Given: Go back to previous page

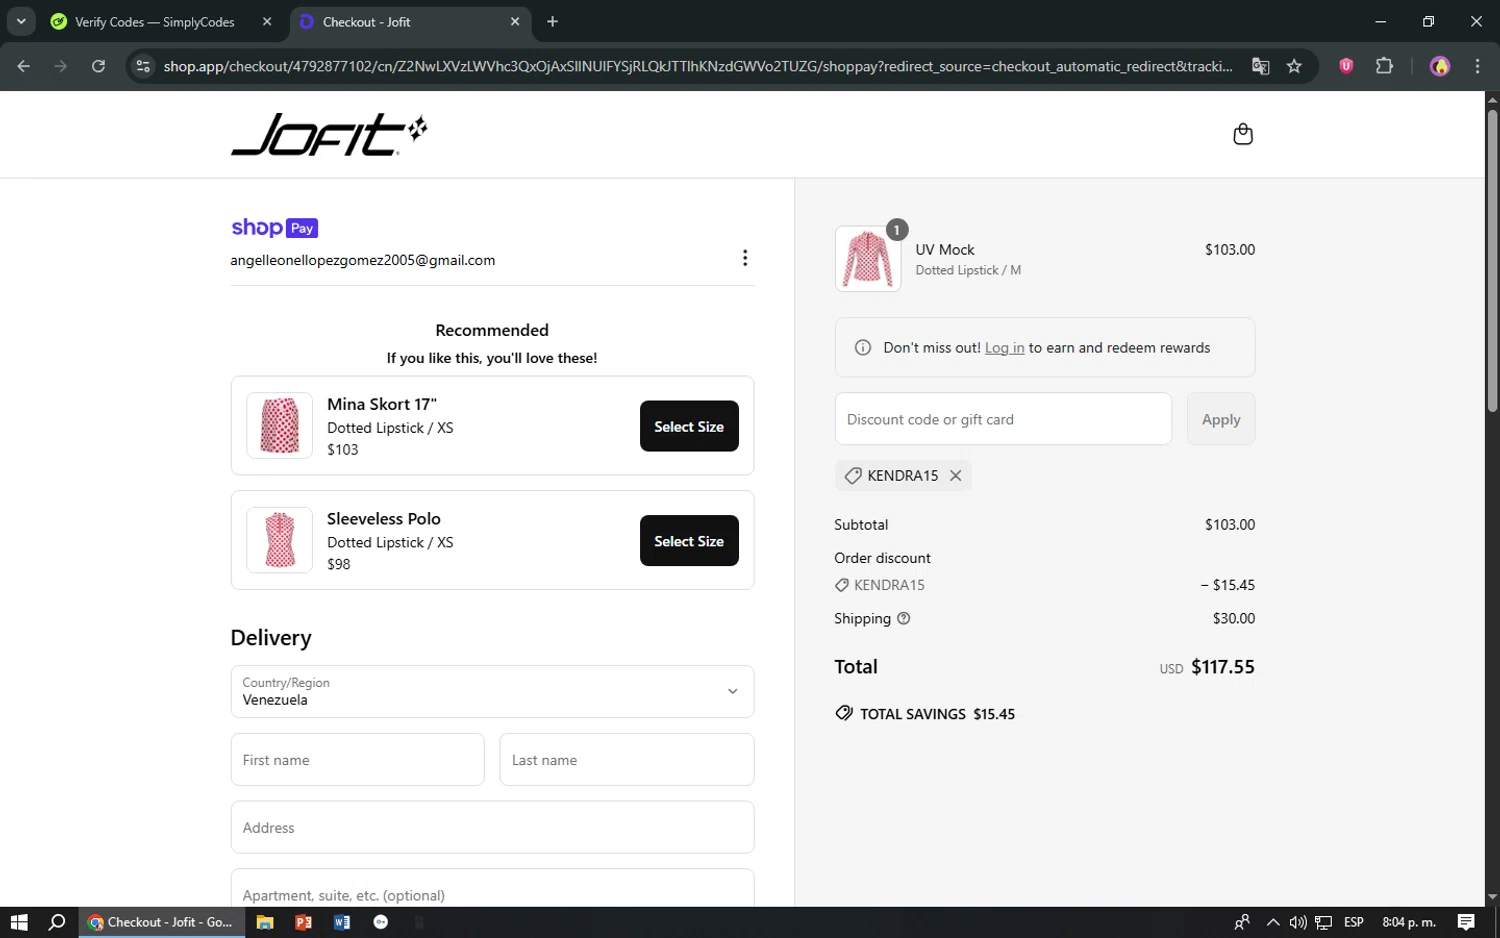Looking at the screenshot, I should tap(24, 66).
